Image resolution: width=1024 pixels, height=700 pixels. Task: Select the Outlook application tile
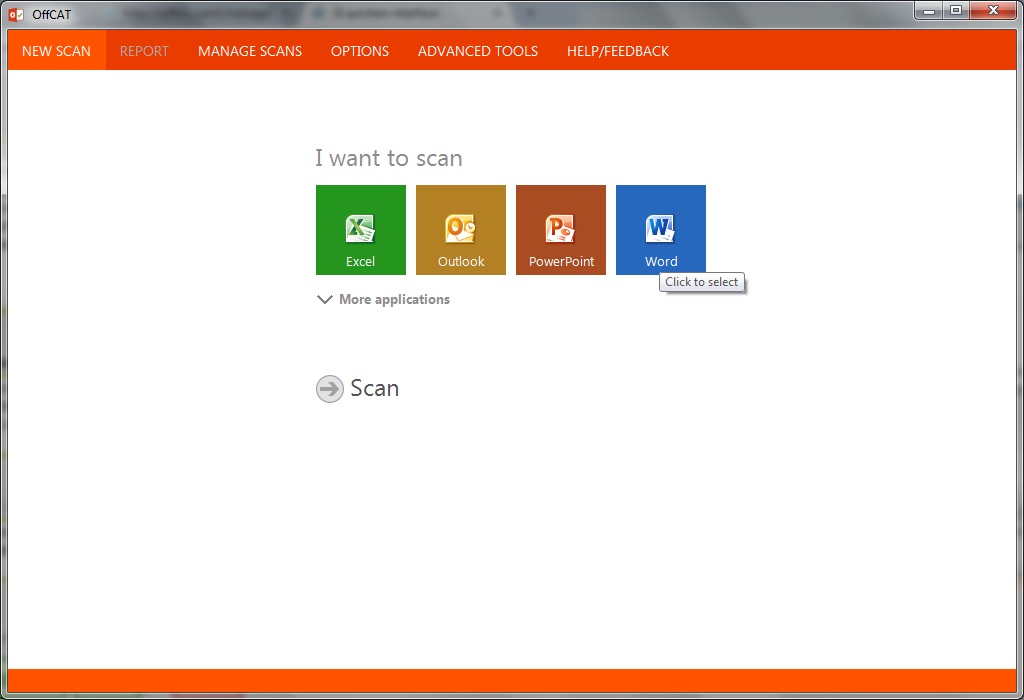(x=460, y=229)
